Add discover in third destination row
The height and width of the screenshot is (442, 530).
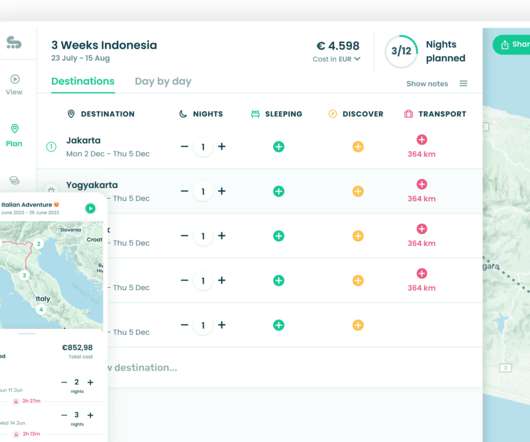coord(358,236)
